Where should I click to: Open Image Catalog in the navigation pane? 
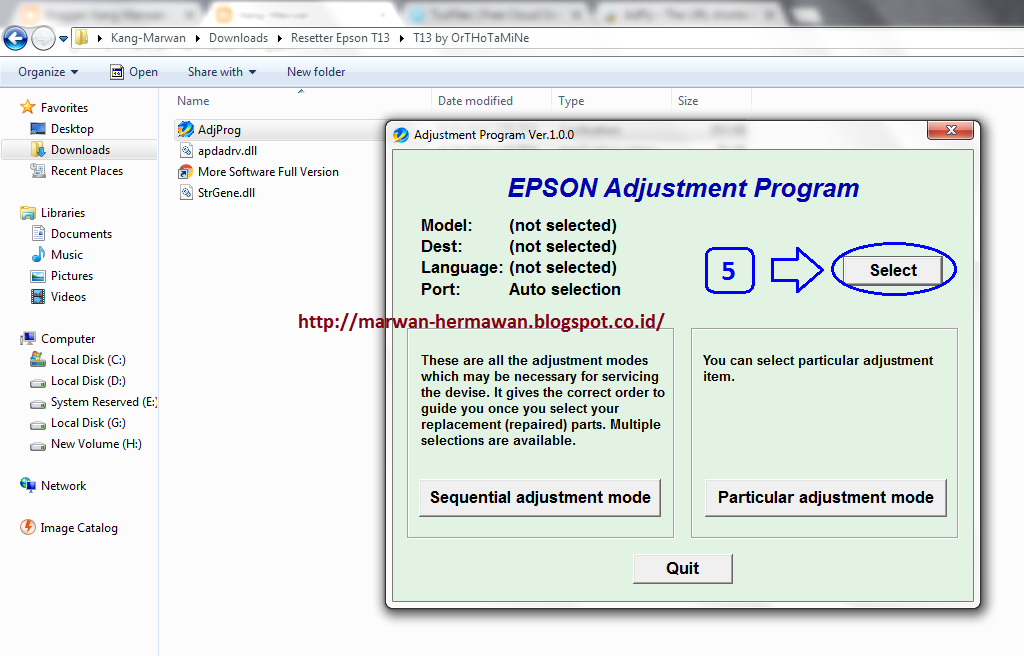78,527
